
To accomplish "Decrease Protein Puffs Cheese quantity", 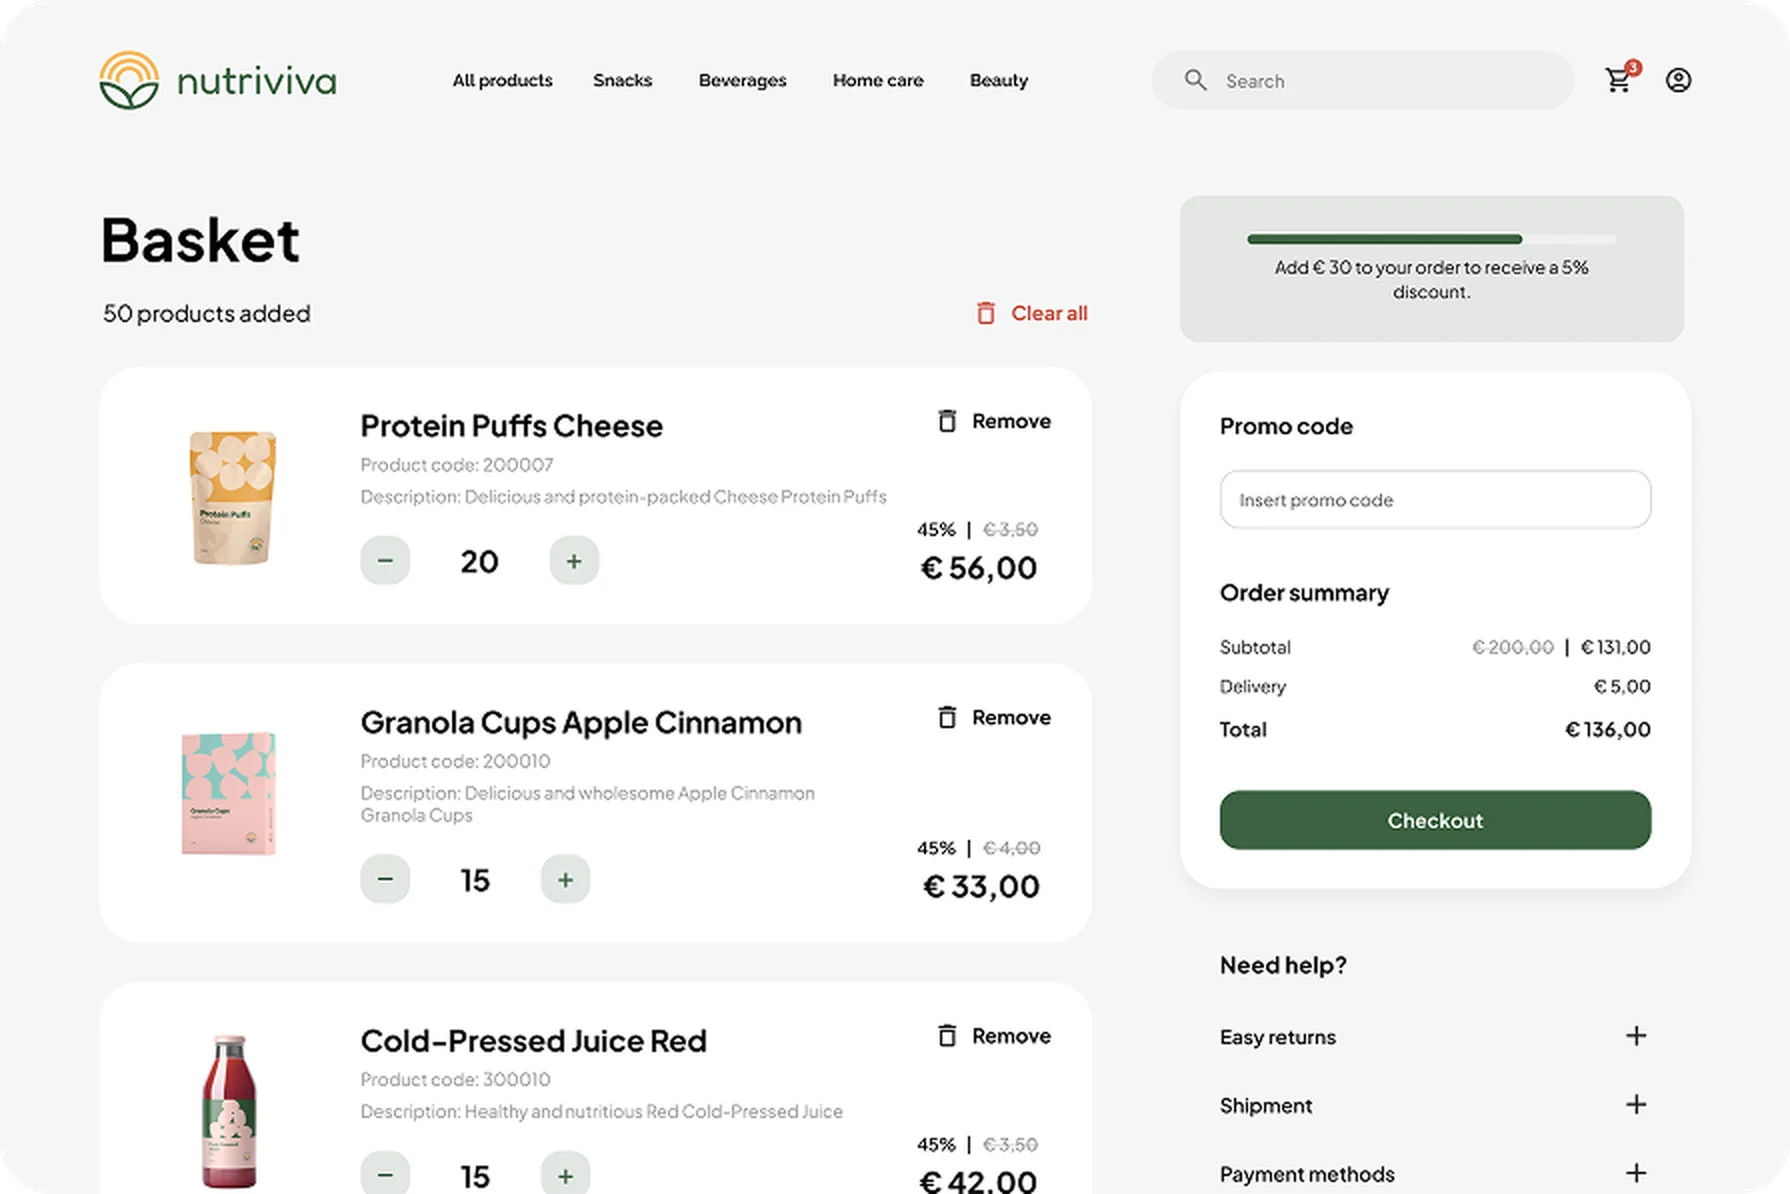I will [x=385, y=561].
